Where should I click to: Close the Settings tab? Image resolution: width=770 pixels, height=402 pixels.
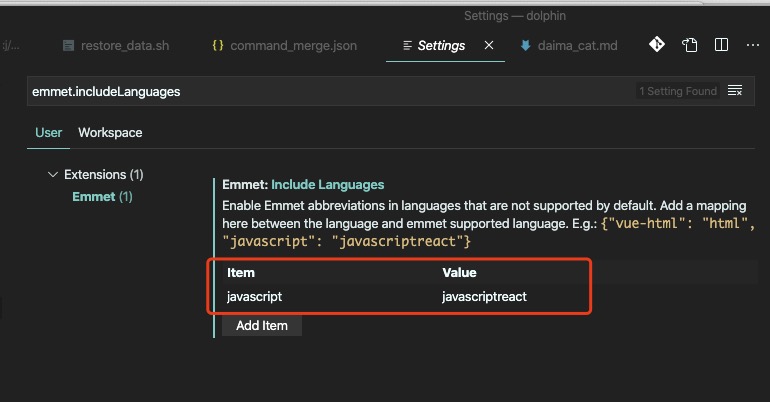click(x=489, y=45)
